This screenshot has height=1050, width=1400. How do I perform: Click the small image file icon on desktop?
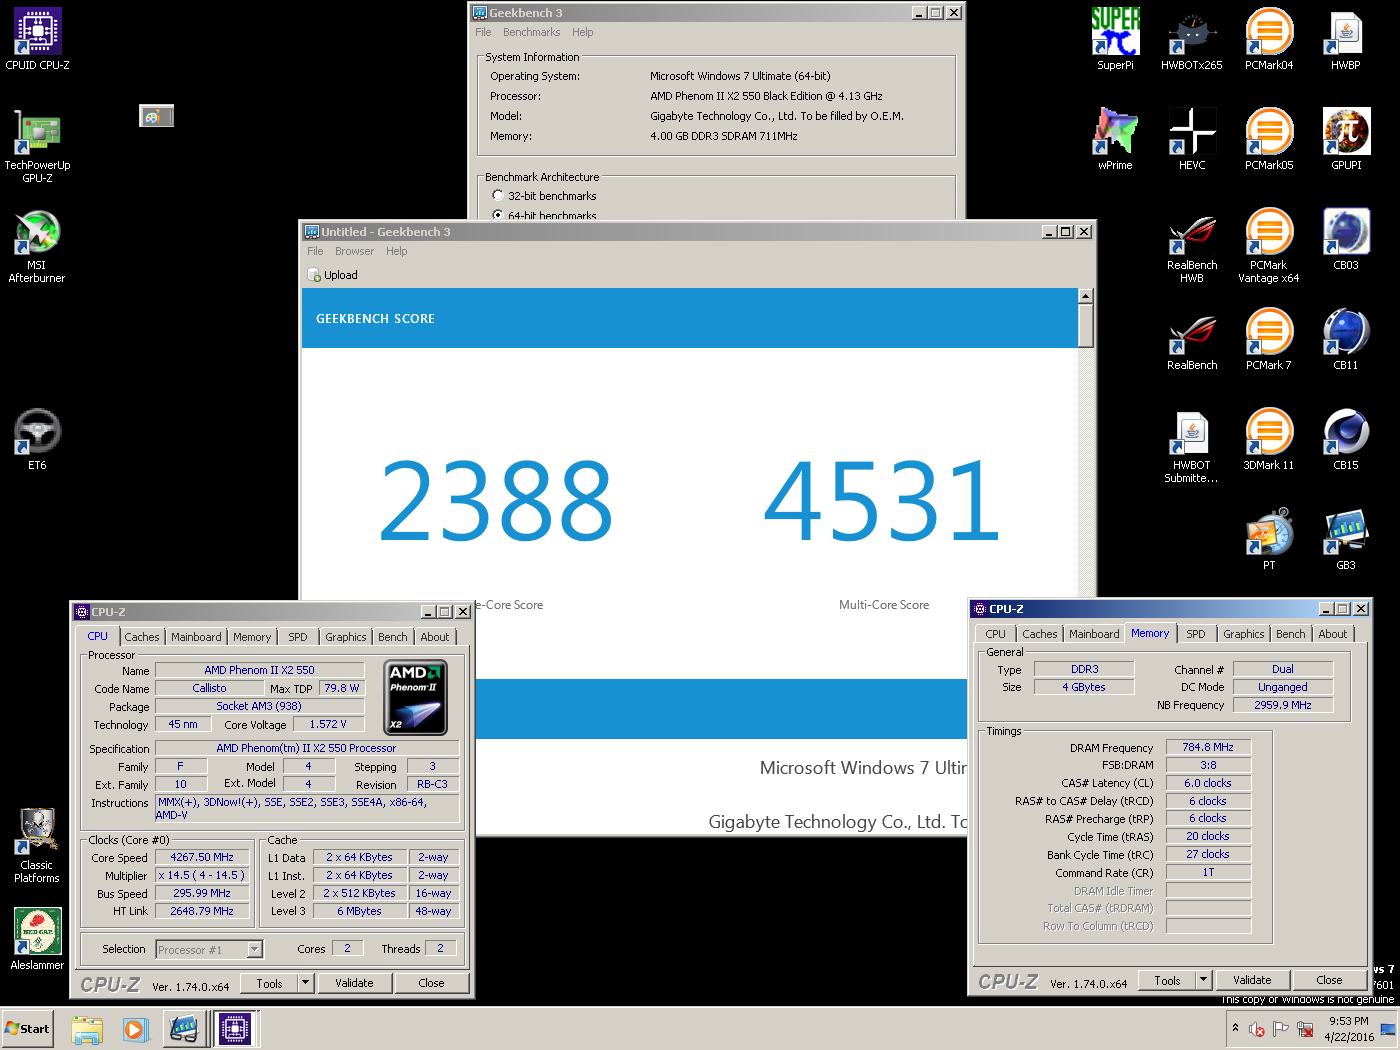pyautogui.click(x=156, y=116)
